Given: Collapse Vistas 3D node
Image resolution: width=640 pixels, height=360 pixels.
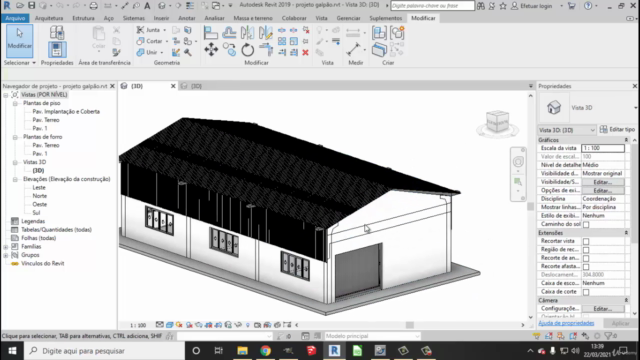Looking at the screenshot, I should pyautogui.click(x=15, y=162).
